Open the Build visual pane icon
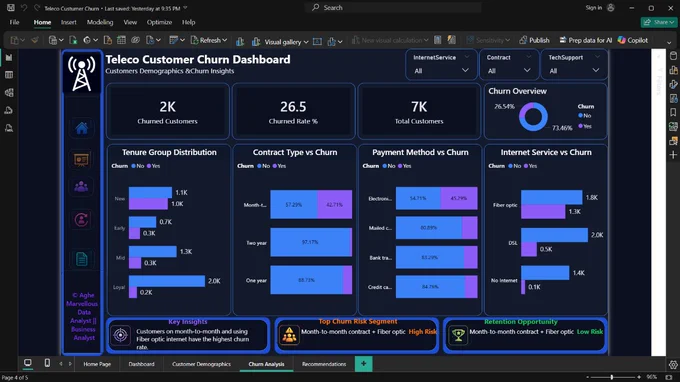 tap(673, 70)
